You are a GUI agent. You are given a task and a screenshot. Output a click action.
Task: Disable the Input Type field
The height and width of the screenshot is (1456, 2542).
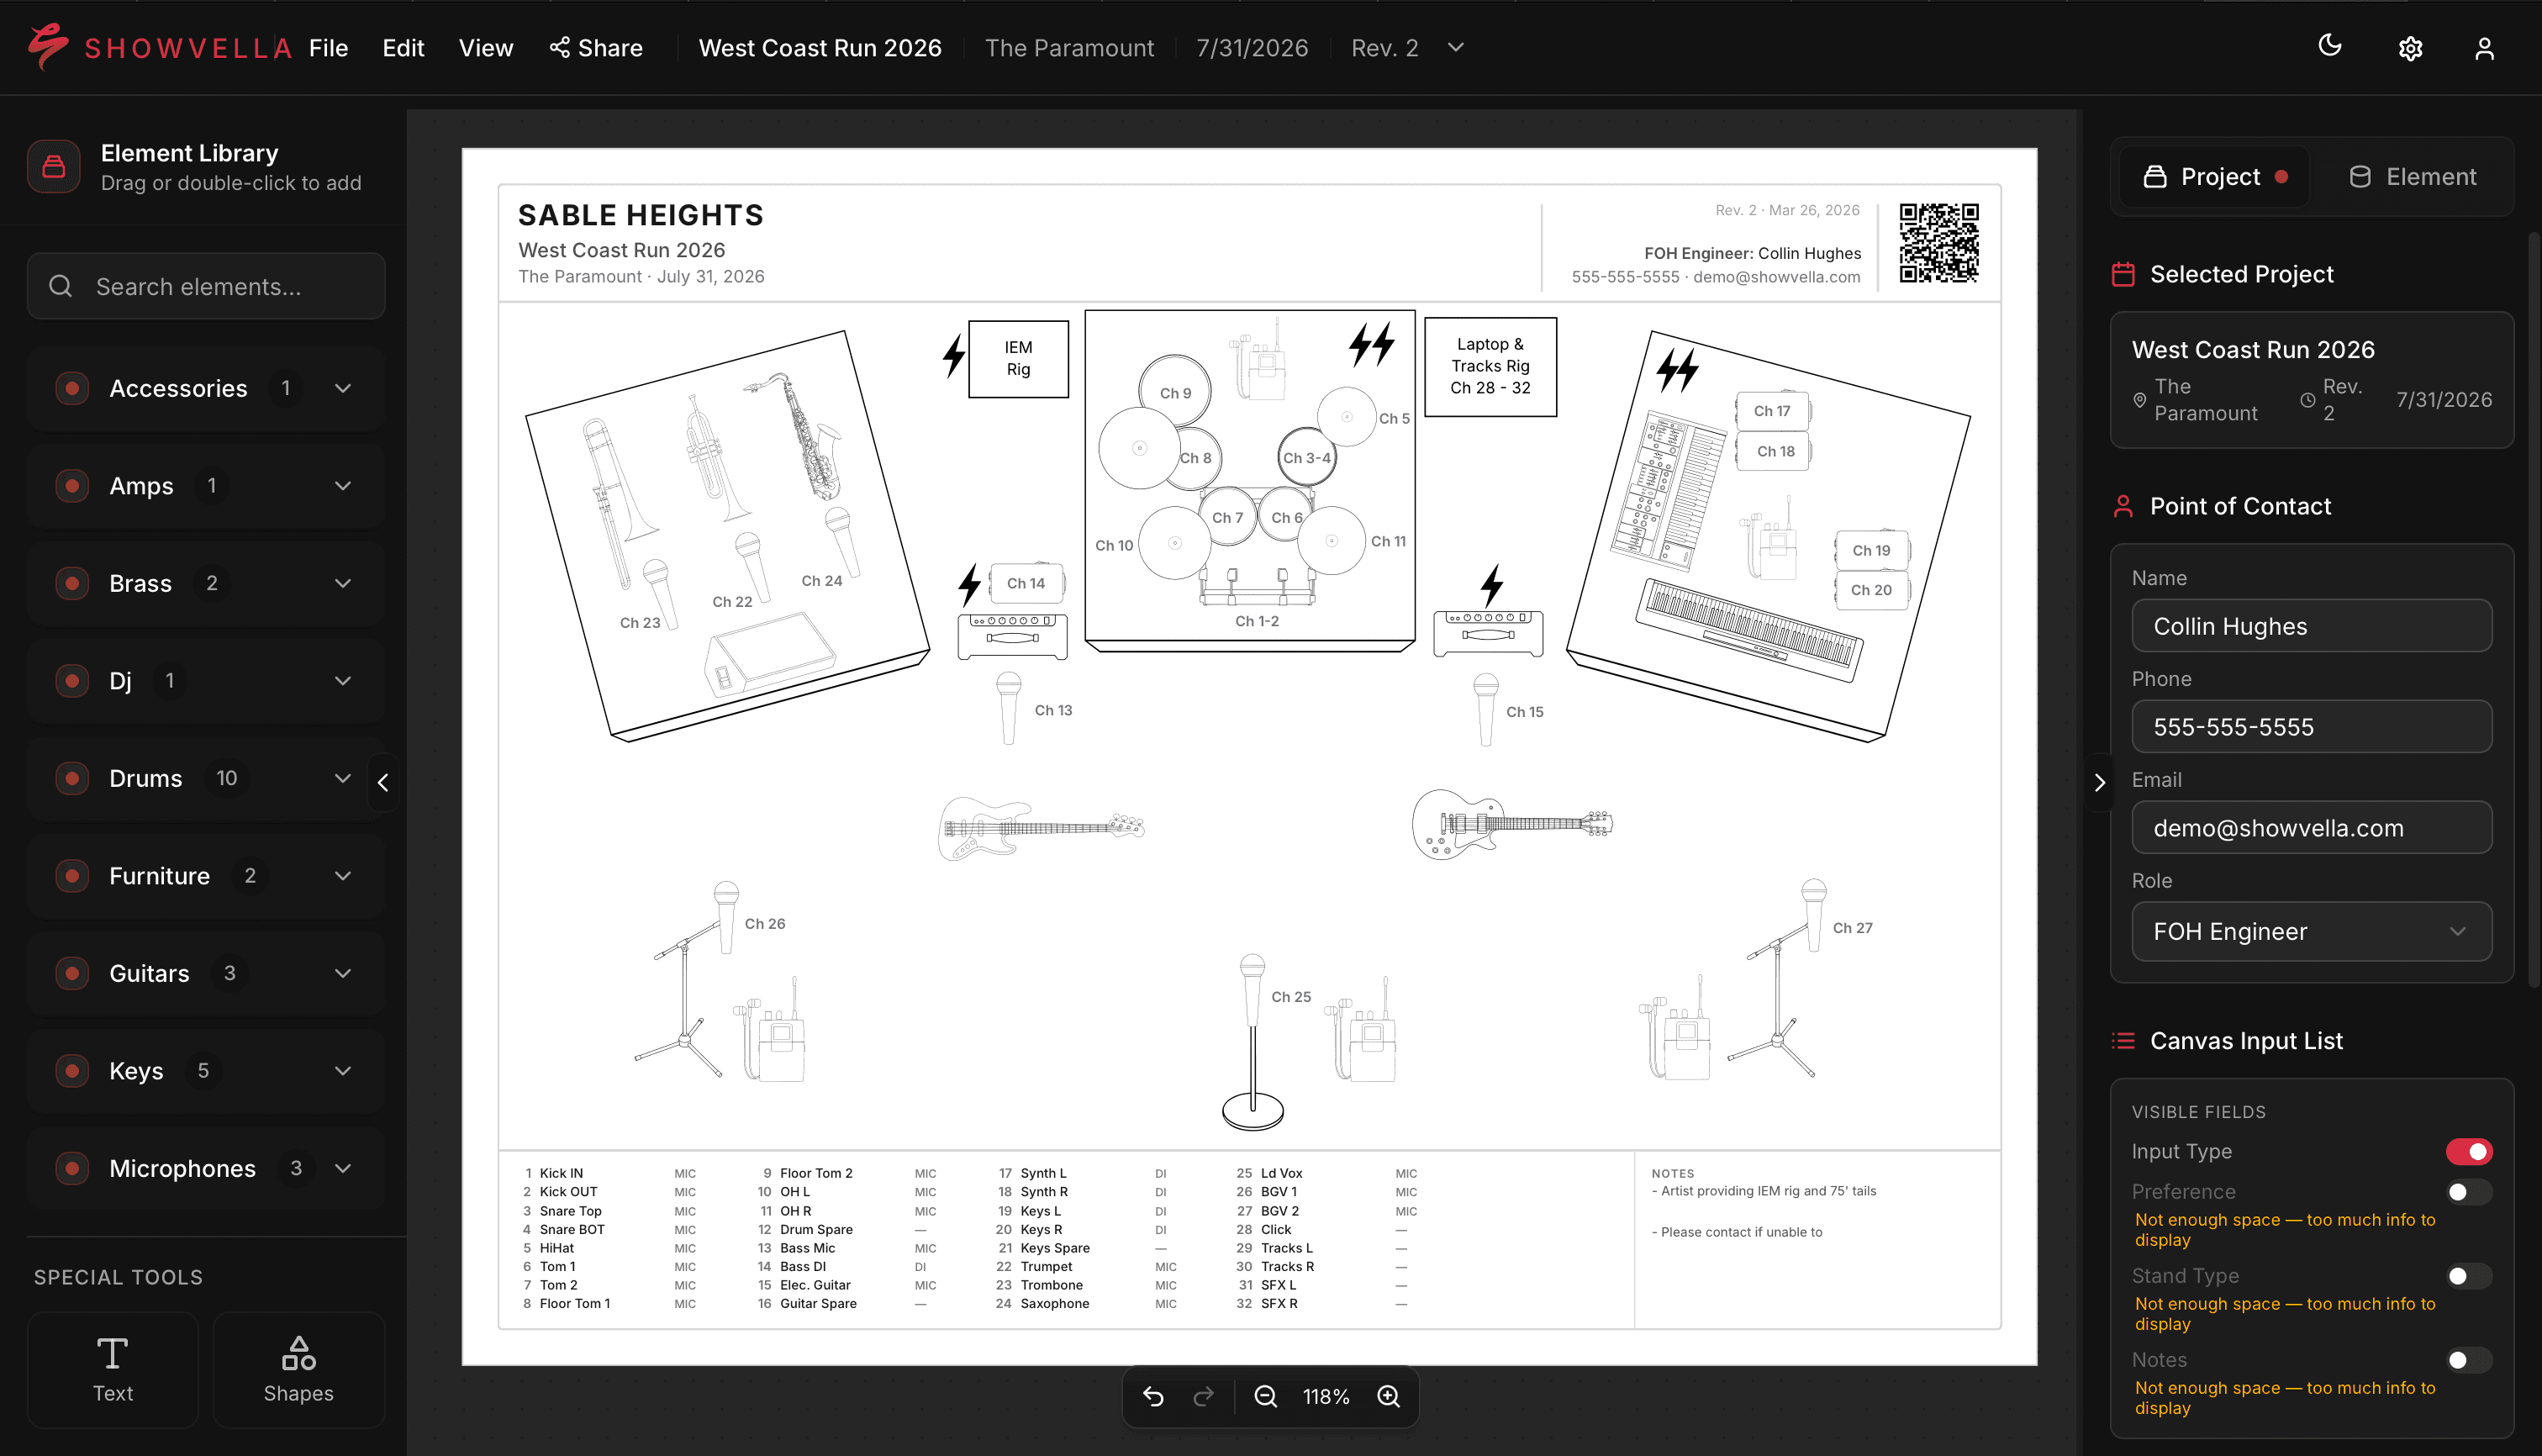pos(2469,1151)
